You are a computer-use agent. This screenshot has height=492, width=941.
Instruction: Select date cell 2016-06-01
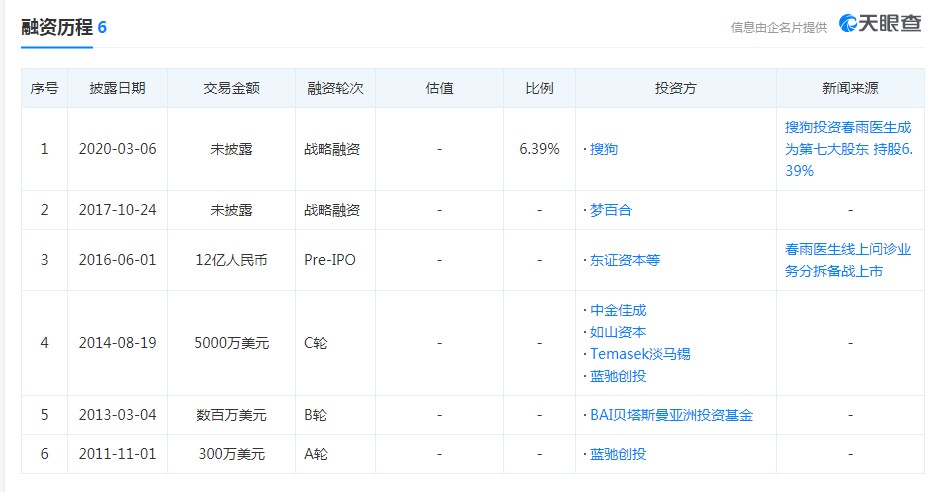(x=118, y=260)
